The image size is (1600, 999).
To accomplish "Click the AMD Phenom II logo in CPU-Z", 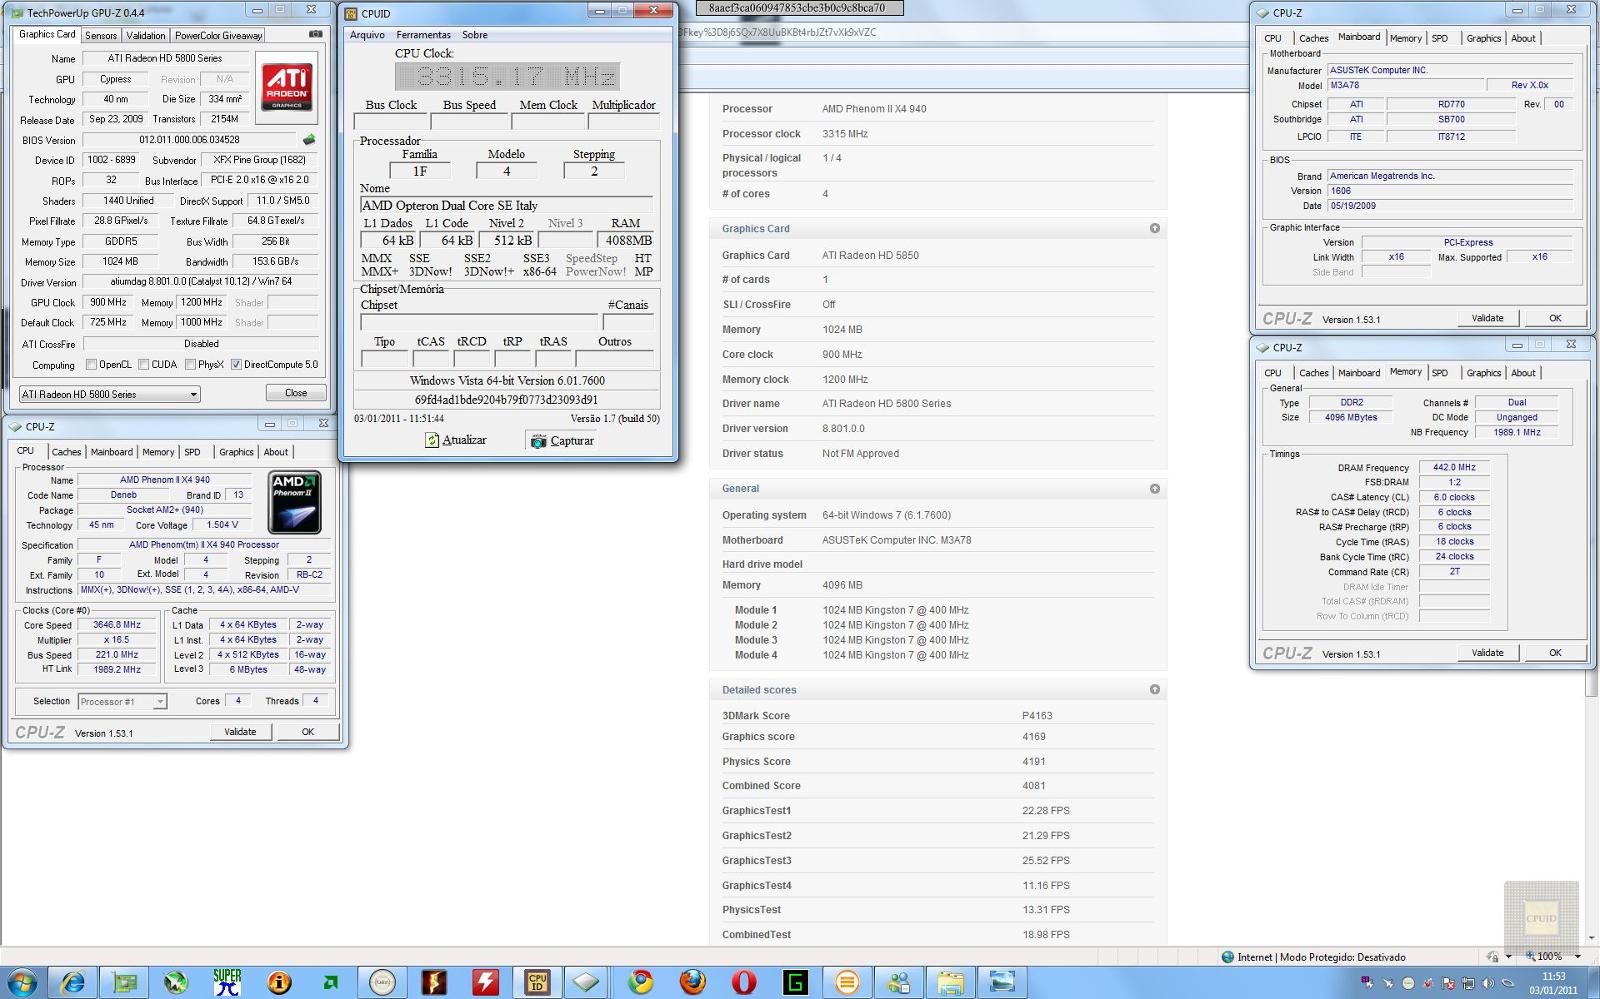I will click(295, 502).
